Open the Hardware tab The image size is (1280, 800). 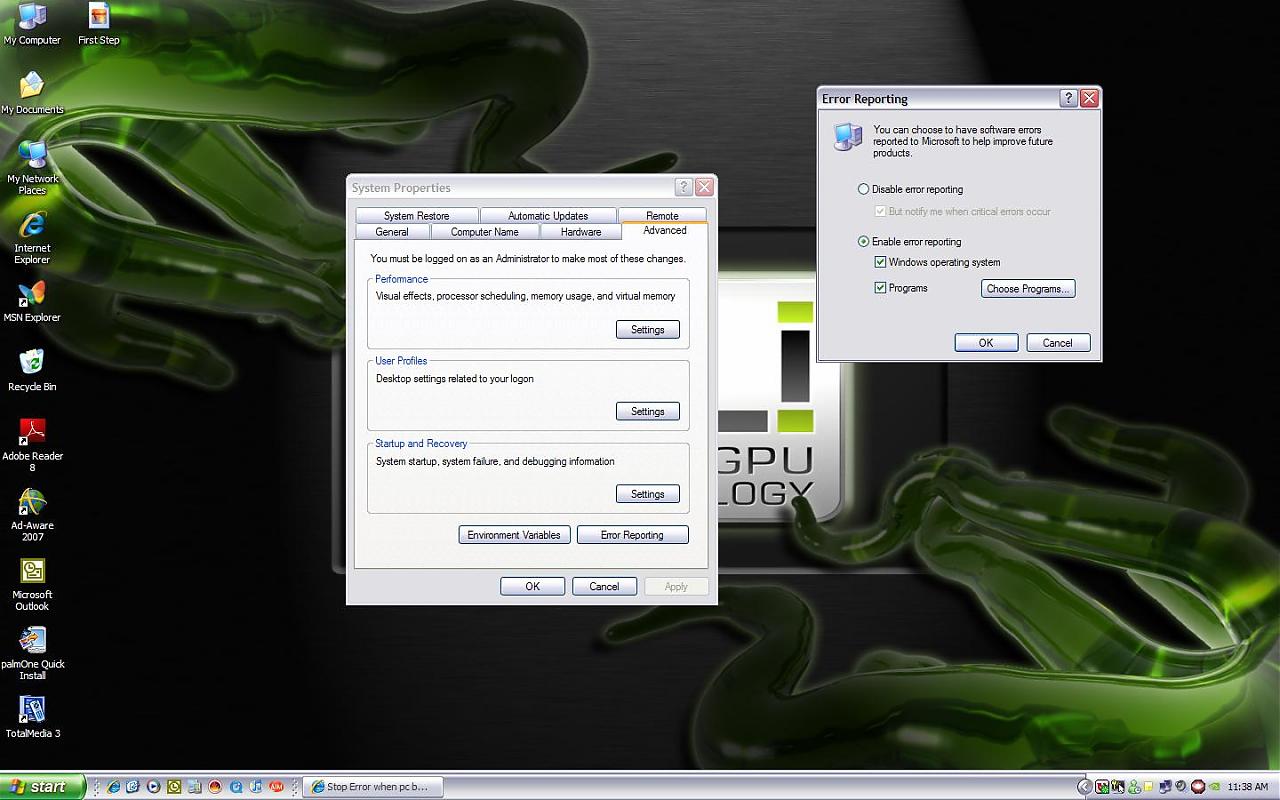(x=580, y=232)
